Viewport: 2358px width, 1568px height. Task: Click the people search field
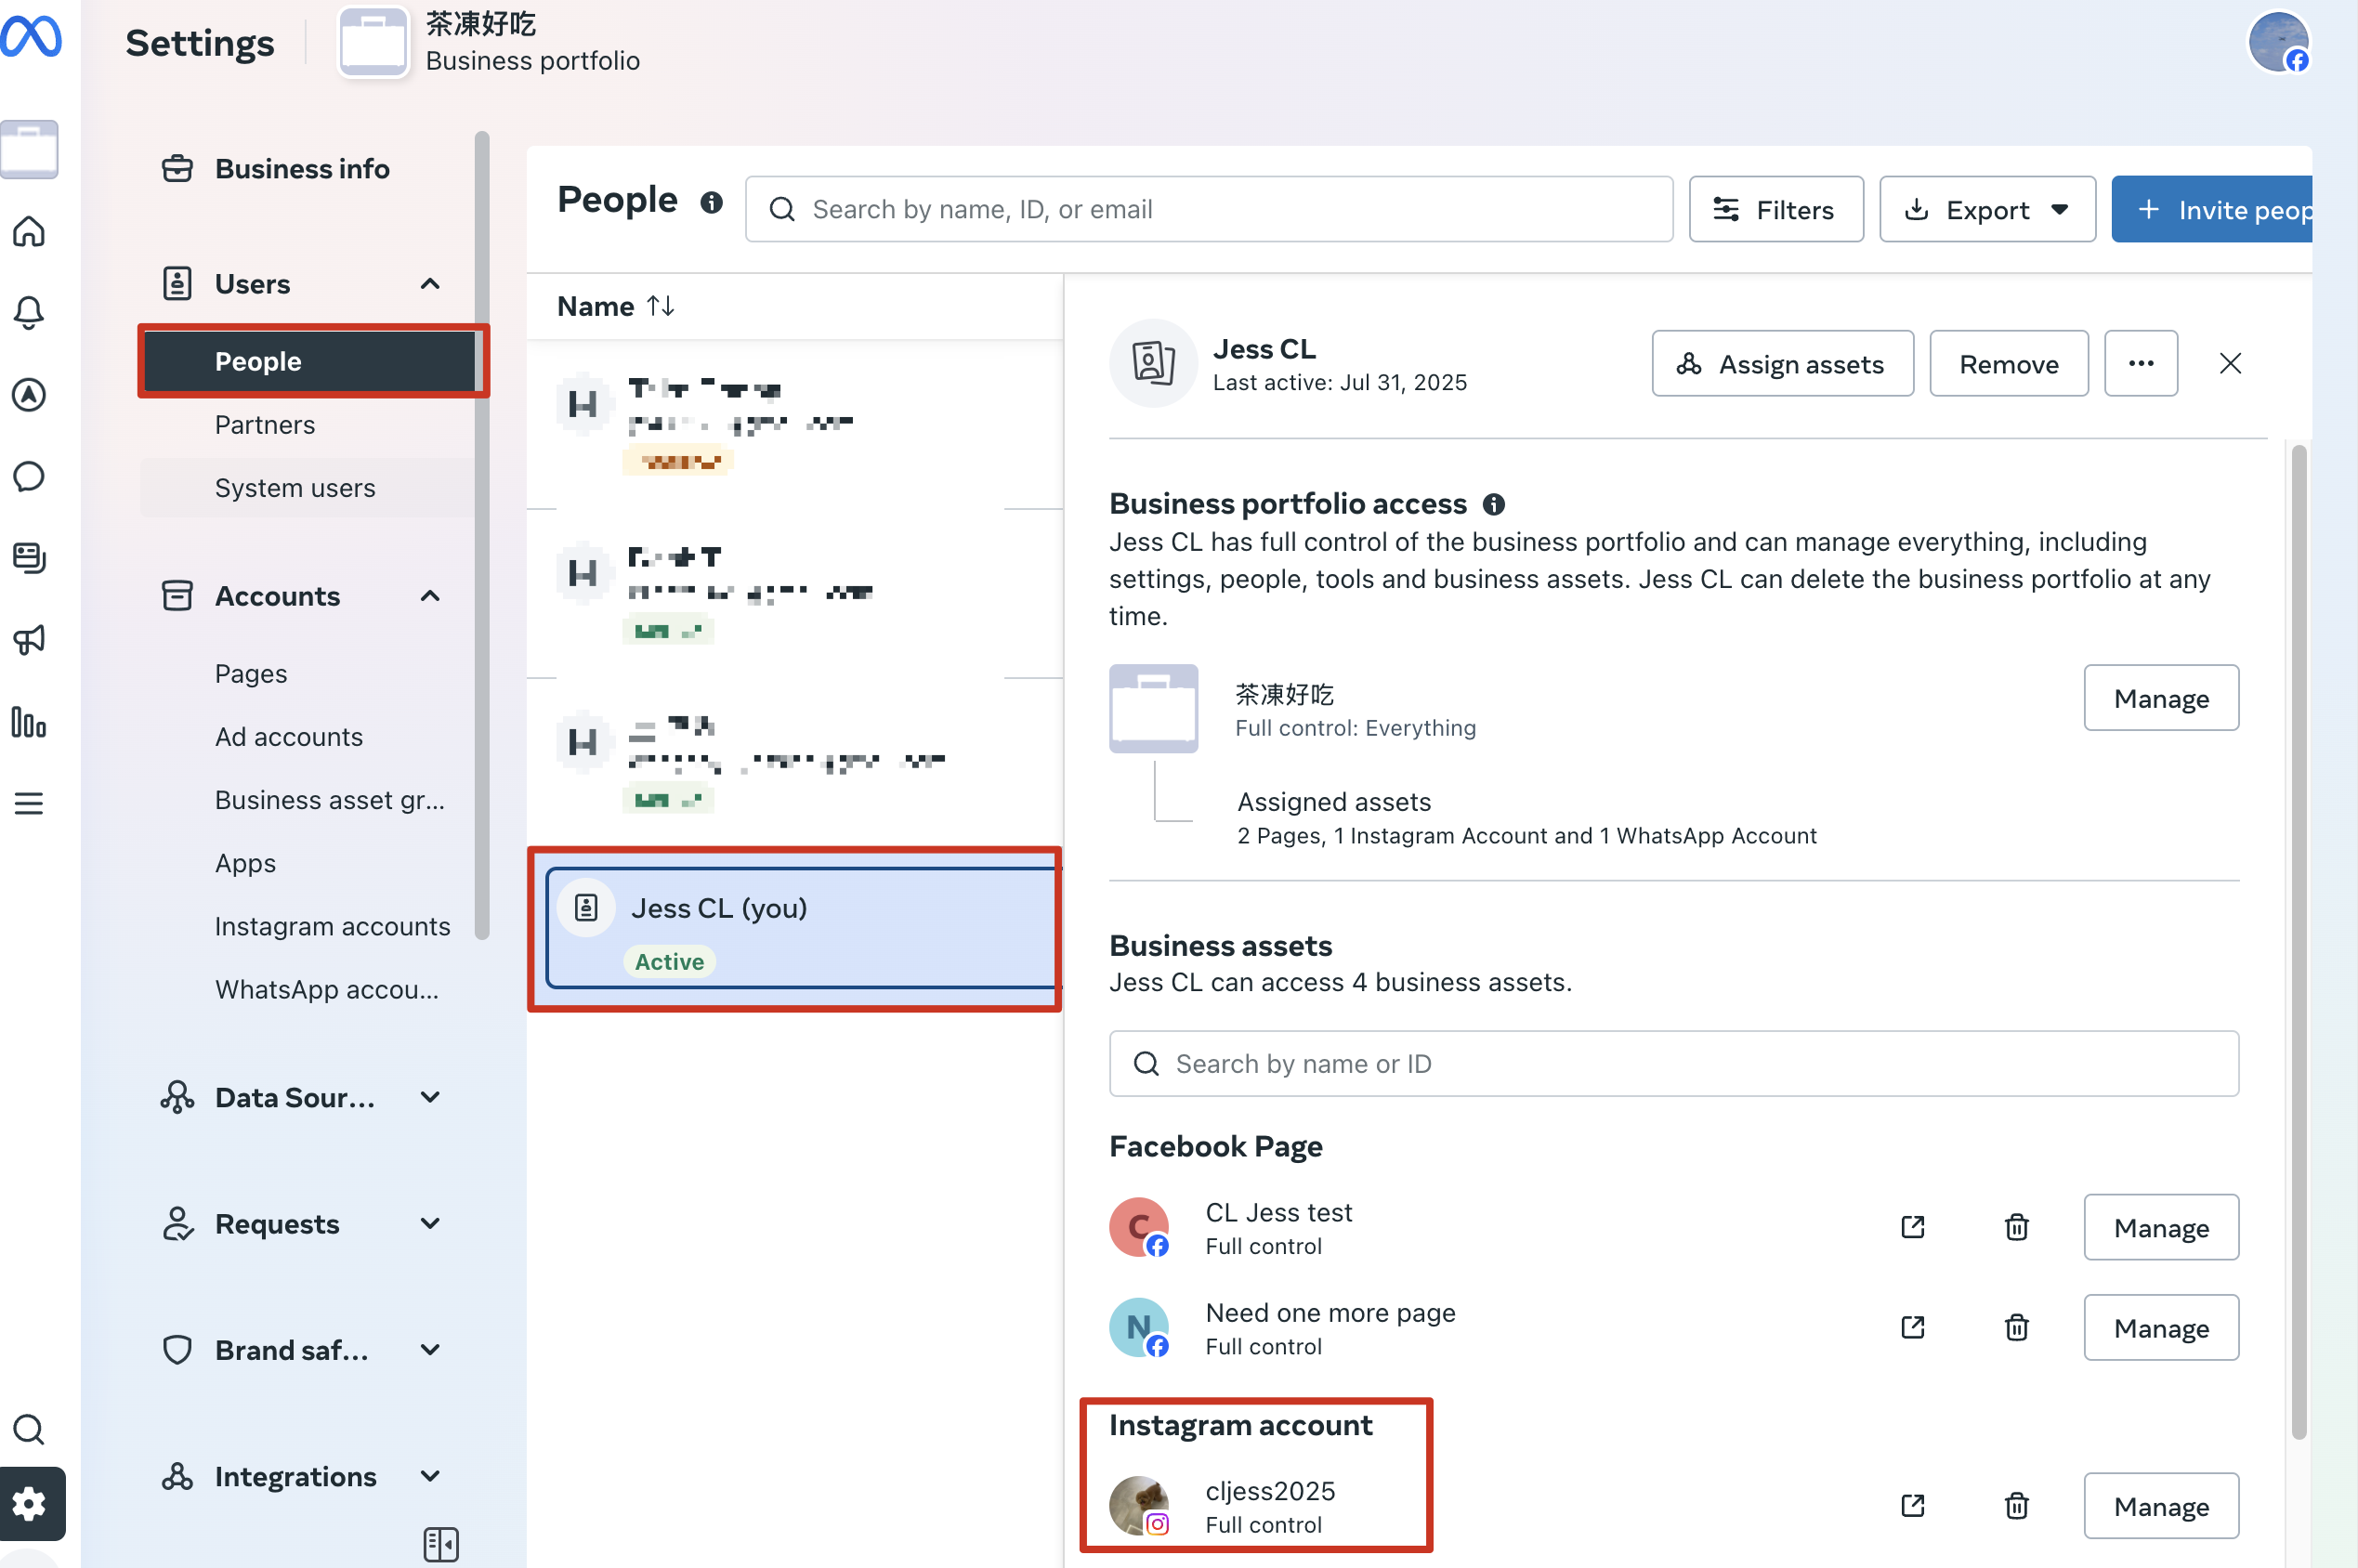pos(1208,209)
